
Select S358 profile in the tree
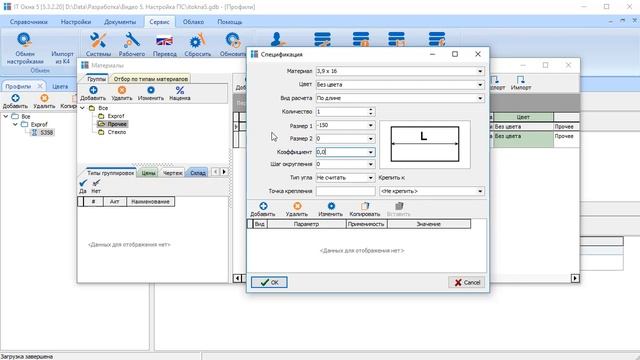pyautogui.click(x=47, y=132)
